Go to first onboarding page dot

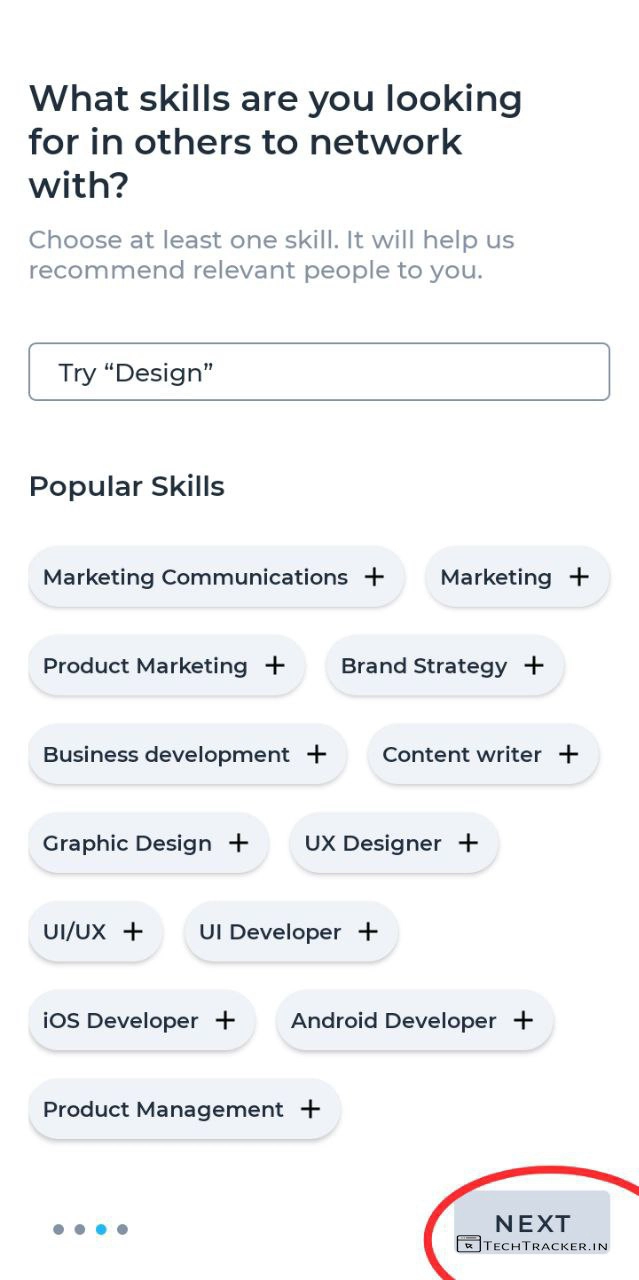pos(58,1229)
